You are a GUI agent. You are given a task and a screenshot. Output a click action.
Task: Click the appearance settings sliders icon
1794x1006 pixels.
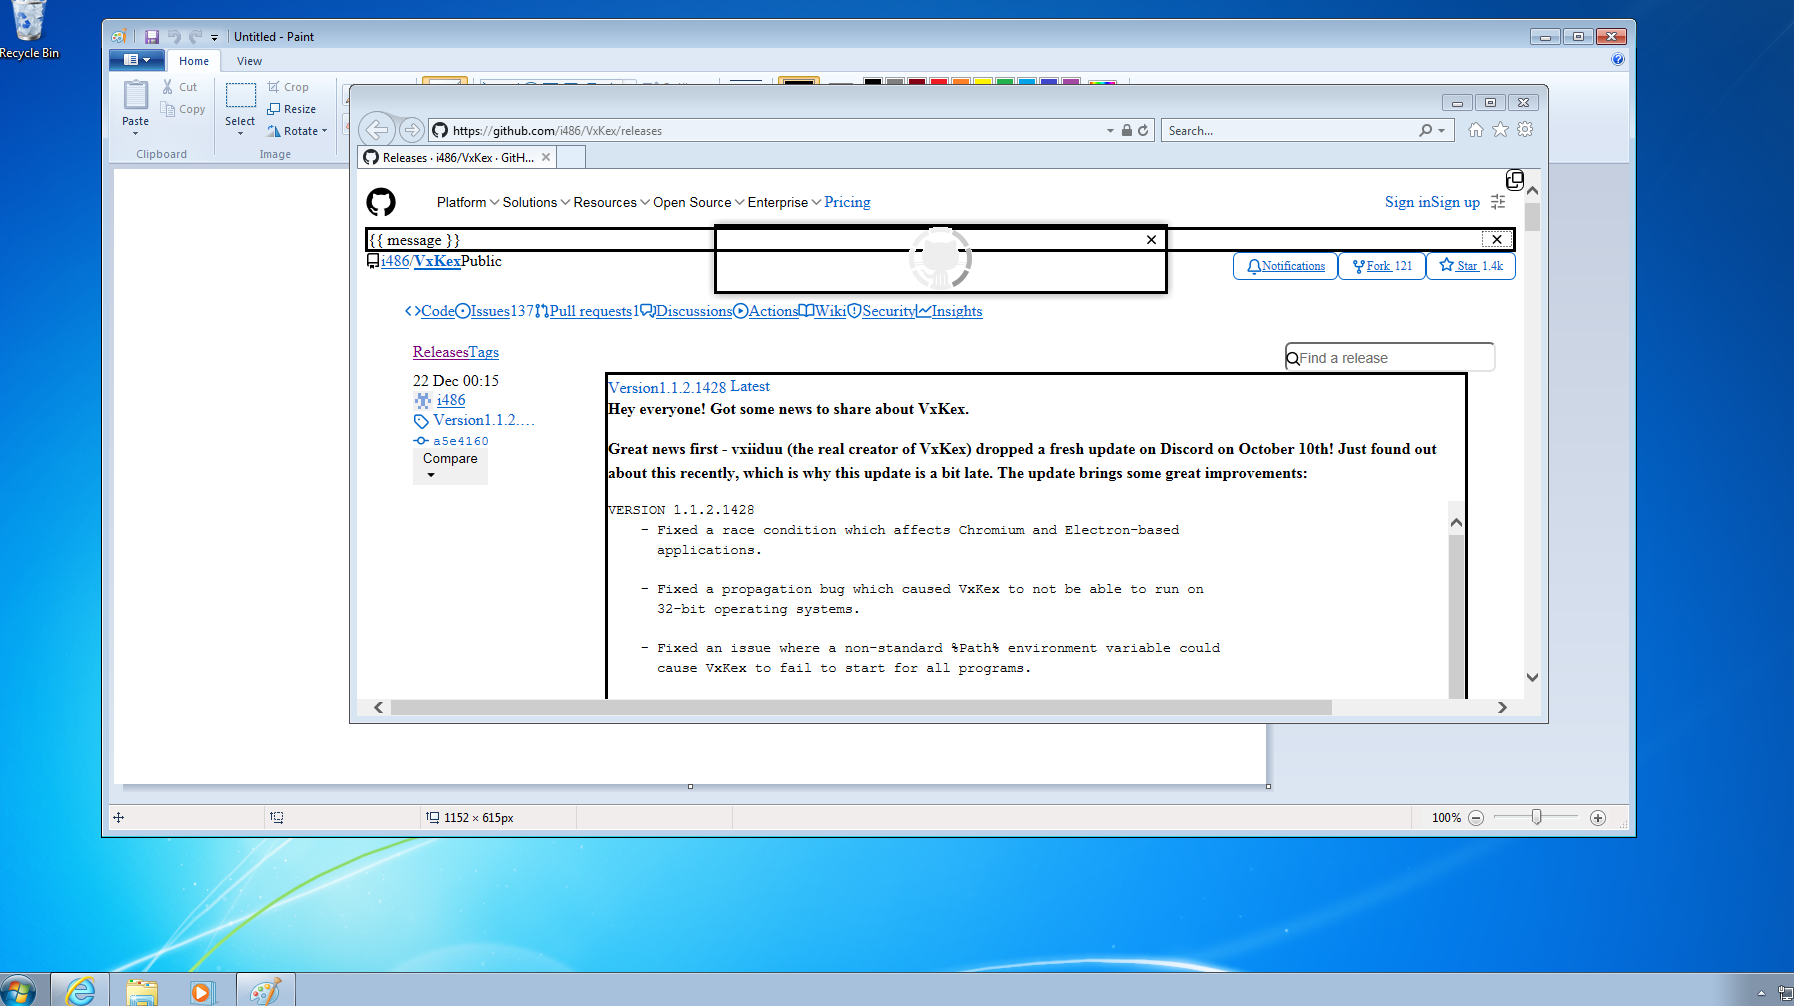pyautogui.click(x=1498, y=202)
